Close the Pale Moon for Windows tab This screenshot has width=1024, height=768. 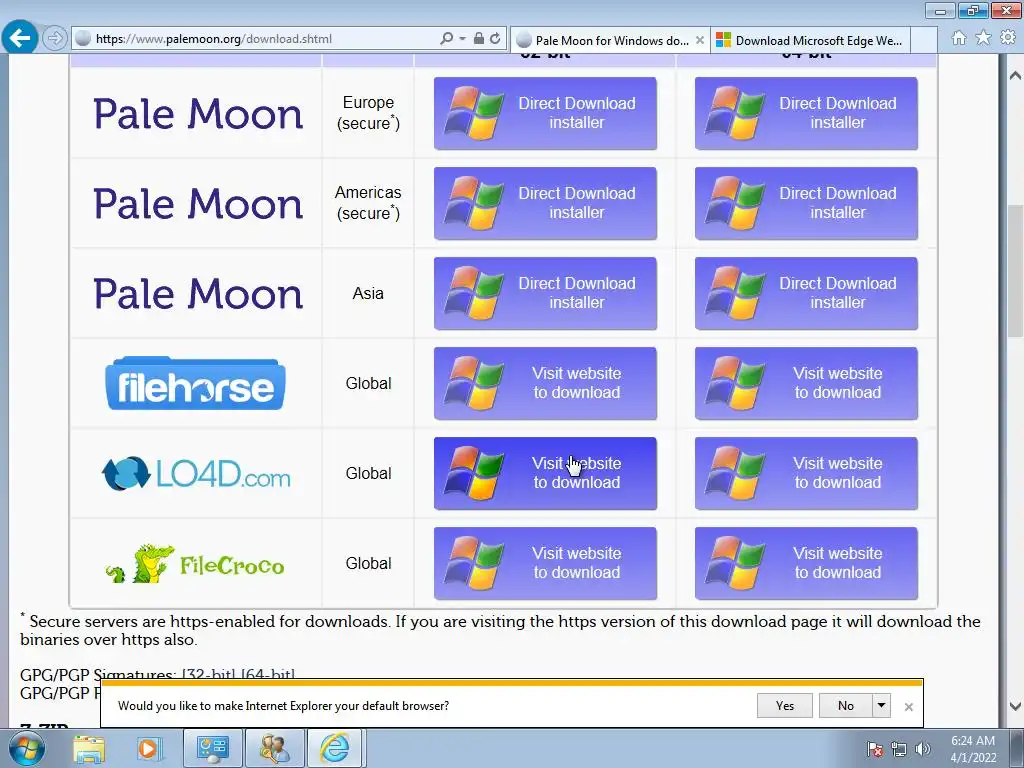tap(699, 40)
